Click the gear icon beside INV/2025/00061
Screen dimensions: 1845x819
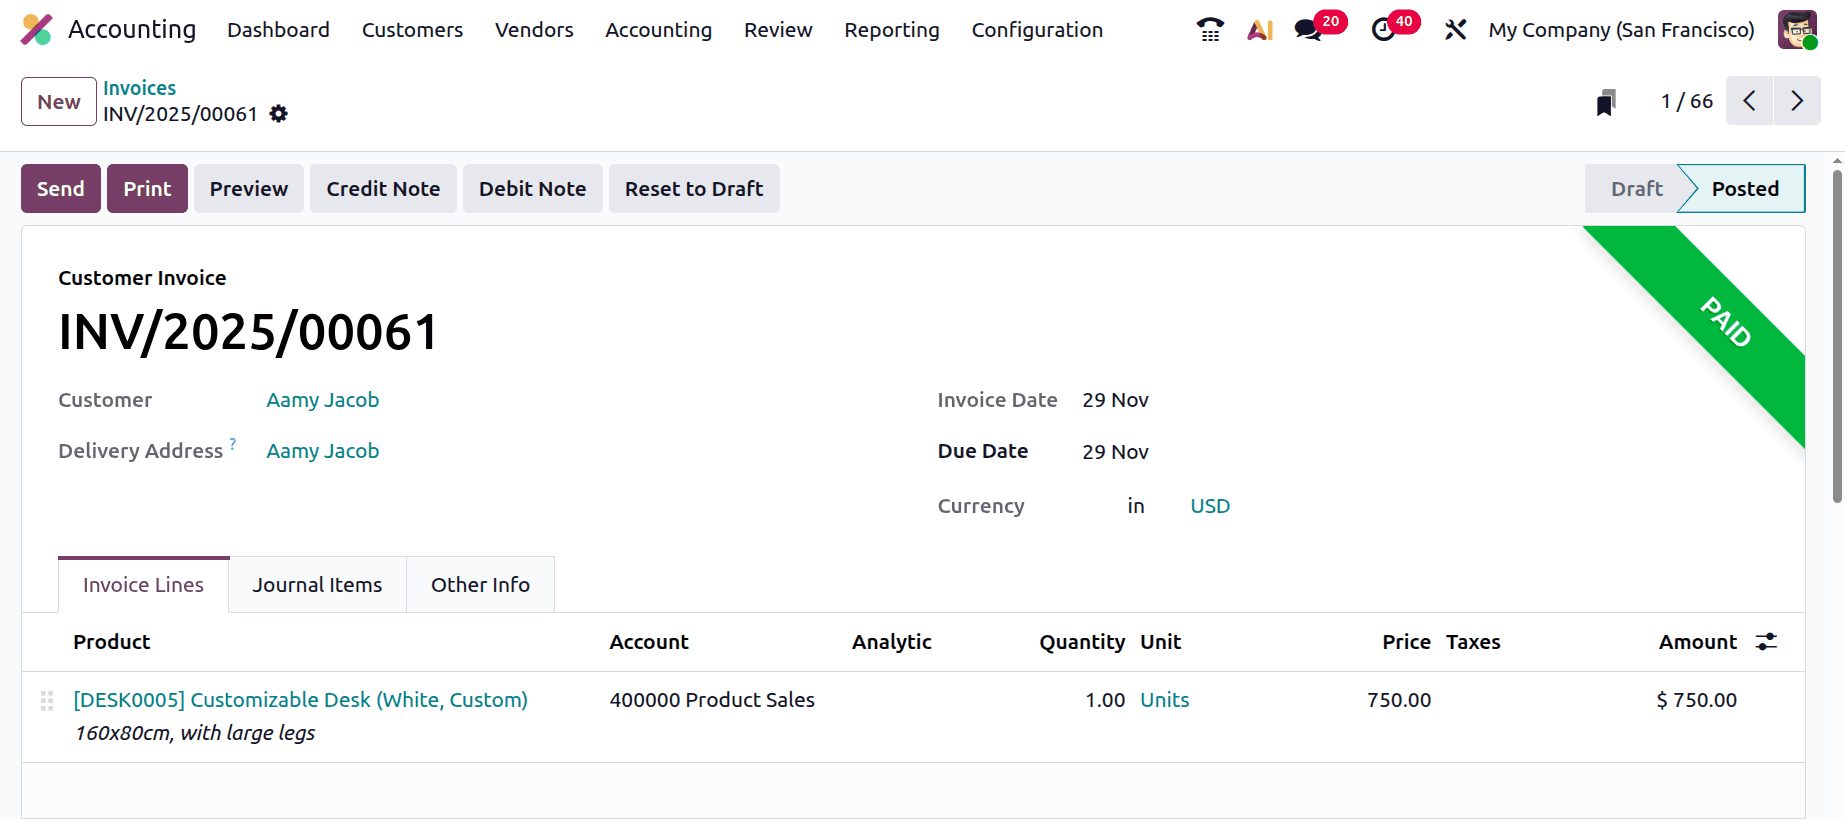[x=279, y=114]
